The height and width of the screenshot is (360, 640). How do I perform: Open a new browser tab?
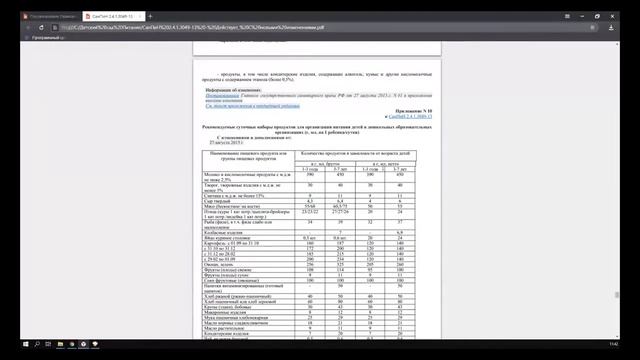(x=150, y=16)
